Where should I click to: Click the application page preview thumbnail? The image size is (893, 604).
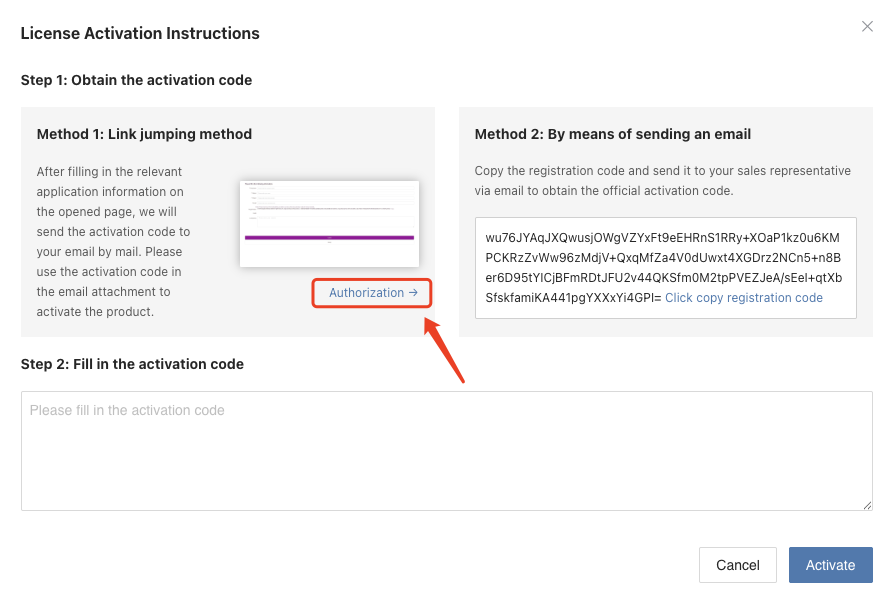329,224
